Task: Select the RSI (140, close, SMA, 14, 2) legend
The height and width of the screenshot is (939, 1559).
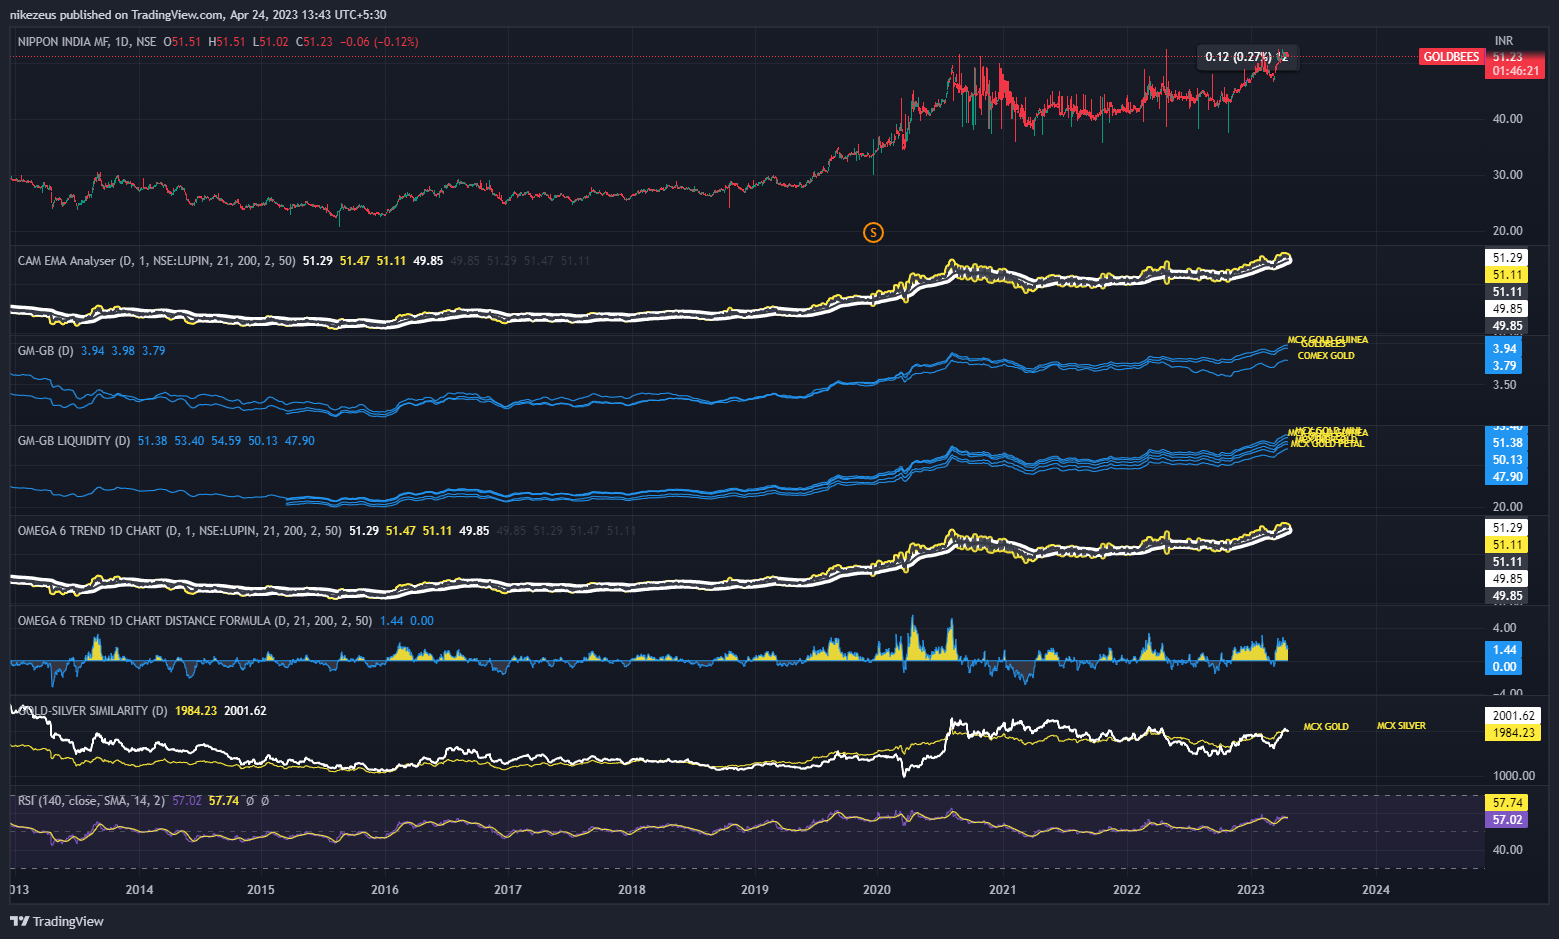Action: pos(91,801)
